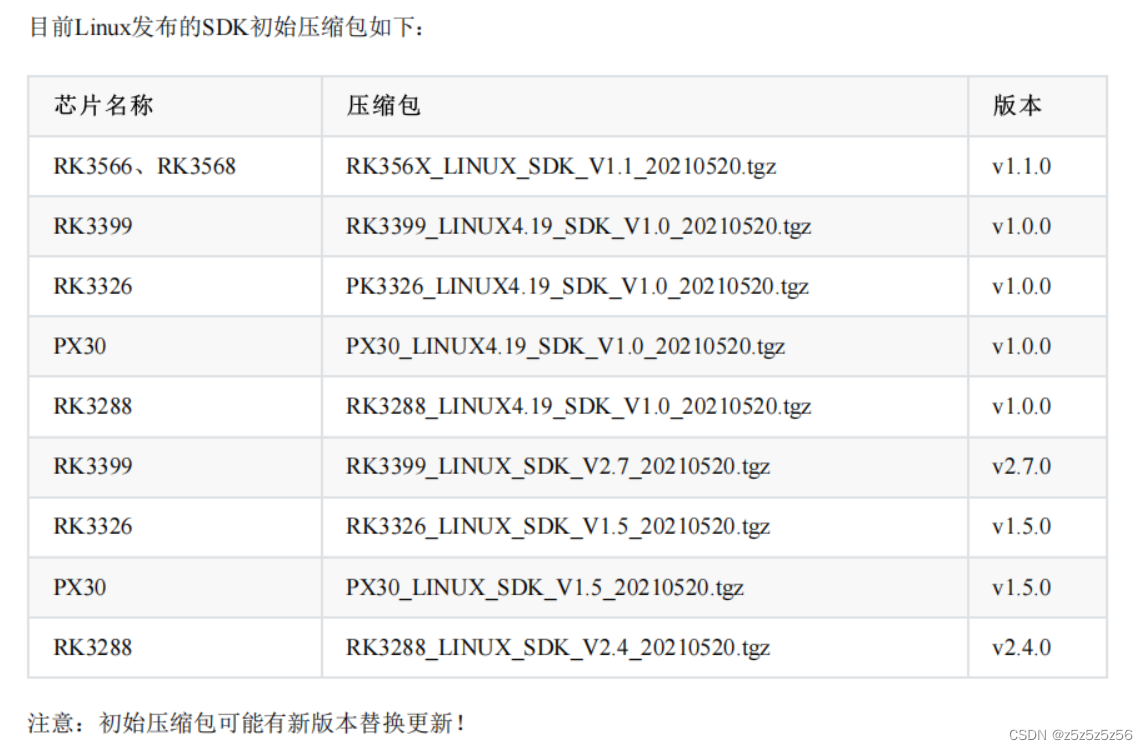Screen dimensions: 1148x750
Task: Click PX30_LINUX4.19_SDK_V1.0_20210520.tgz package name
Action: pos(565,346)
